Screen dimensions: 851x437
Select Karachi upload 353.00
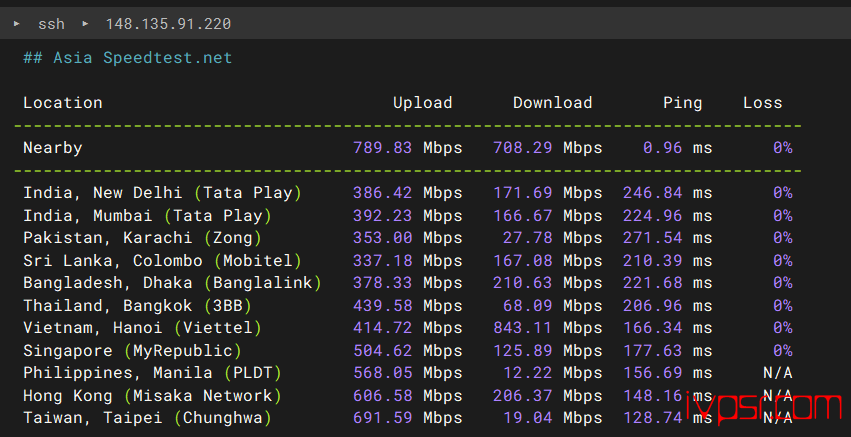(383, 238)
